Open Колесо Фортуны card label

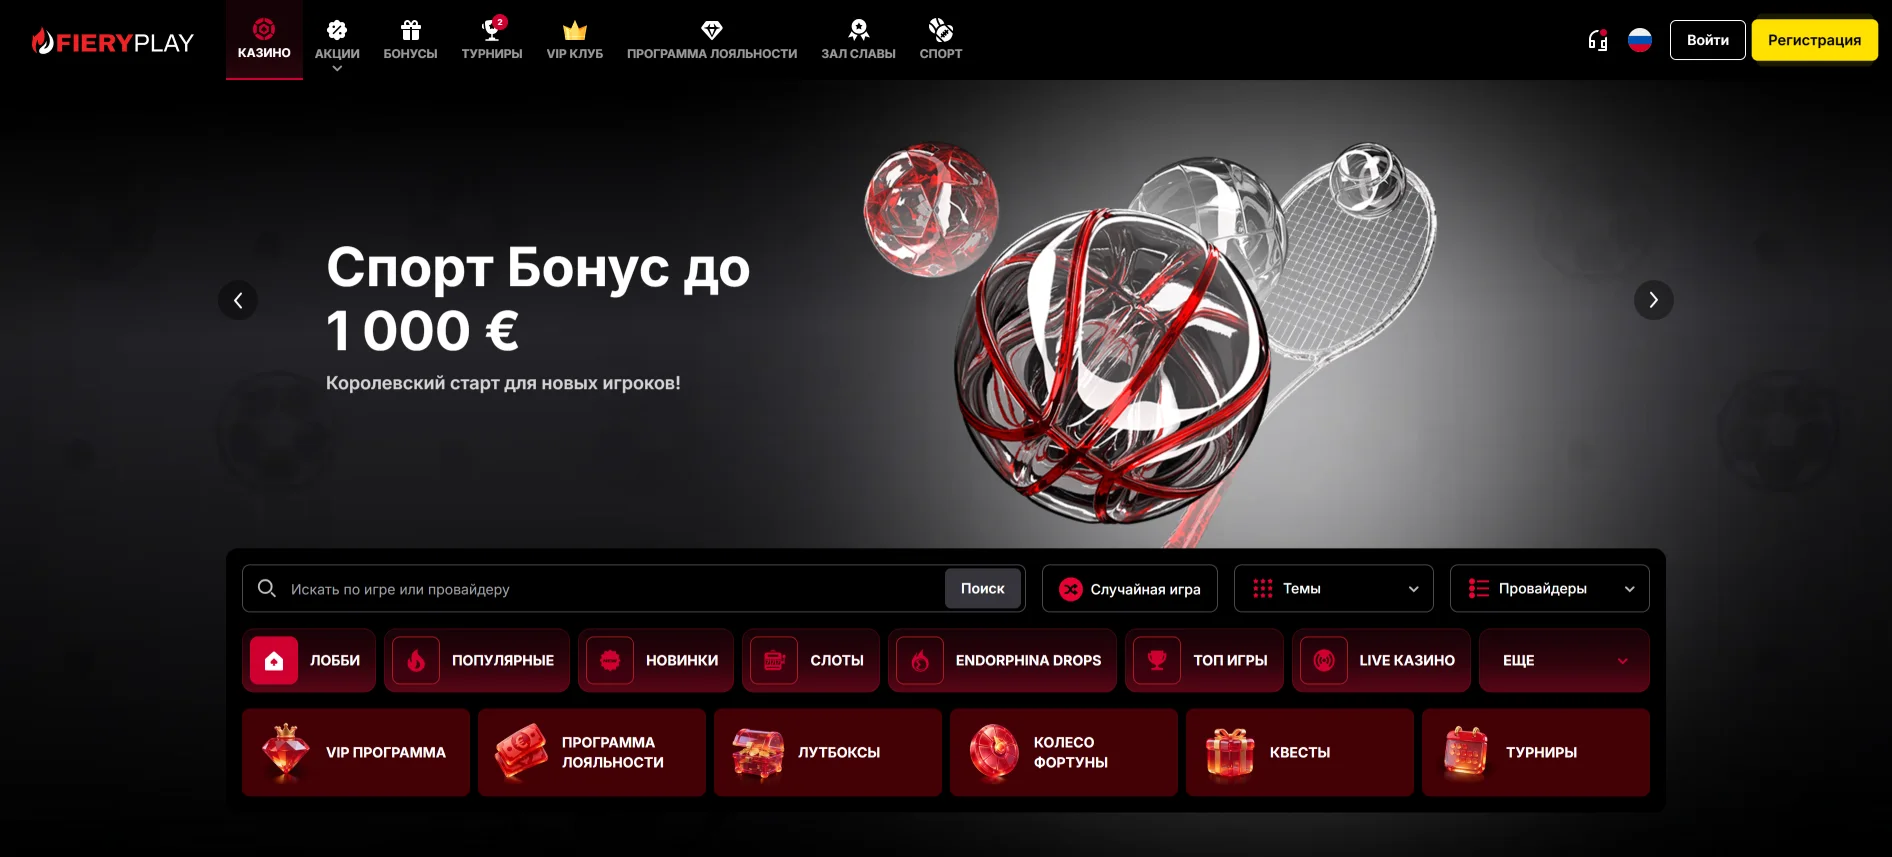(x=1071, y=752)
